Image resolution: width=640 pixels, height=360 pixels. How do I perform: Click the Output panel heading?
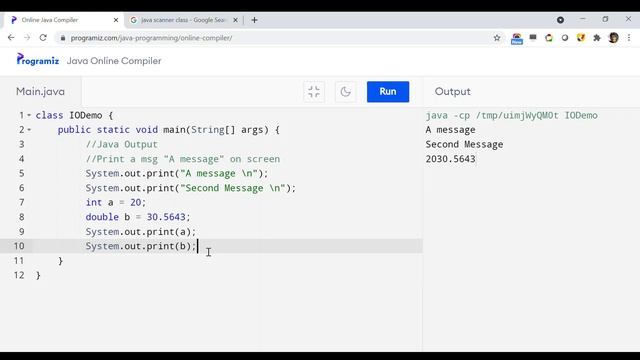(x=452, y=91)
